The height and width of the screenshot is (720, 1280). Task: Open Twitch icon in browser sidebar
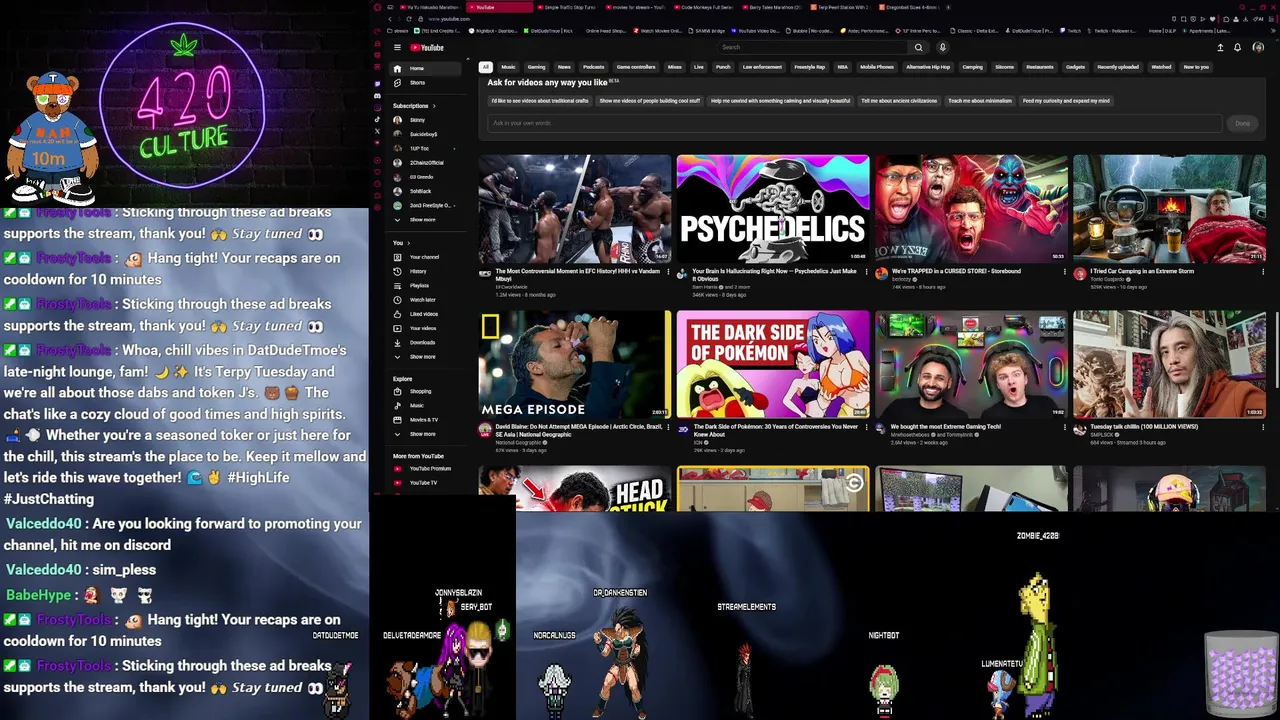378,84
